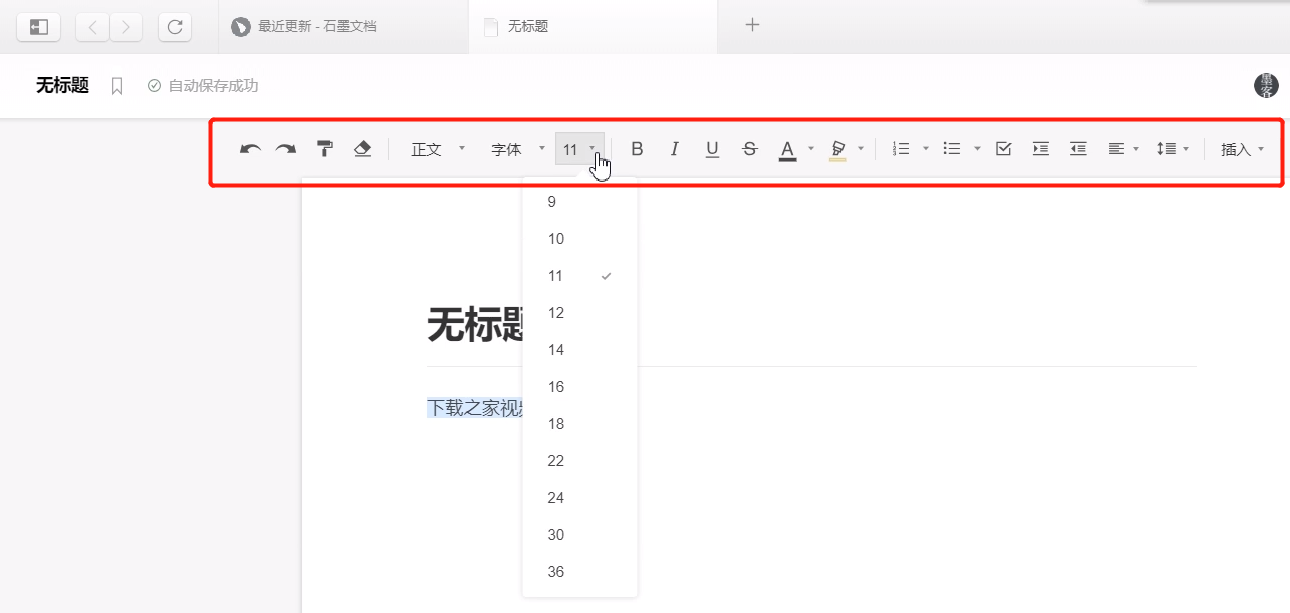Open the font color picker
The height and width of the screenshot is (613, 1290).
tap(788, 148)
